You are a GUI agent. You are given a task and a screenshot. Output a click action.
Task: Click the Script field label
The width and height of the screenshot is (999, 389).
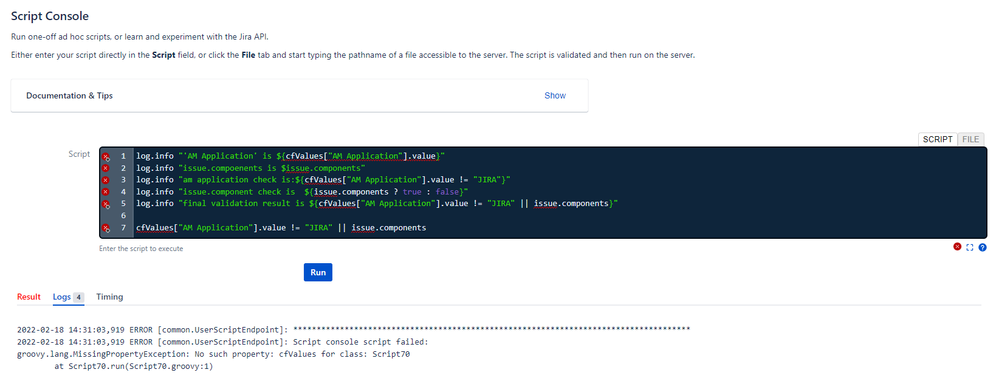pyautogui.click(x=79, y=155)
